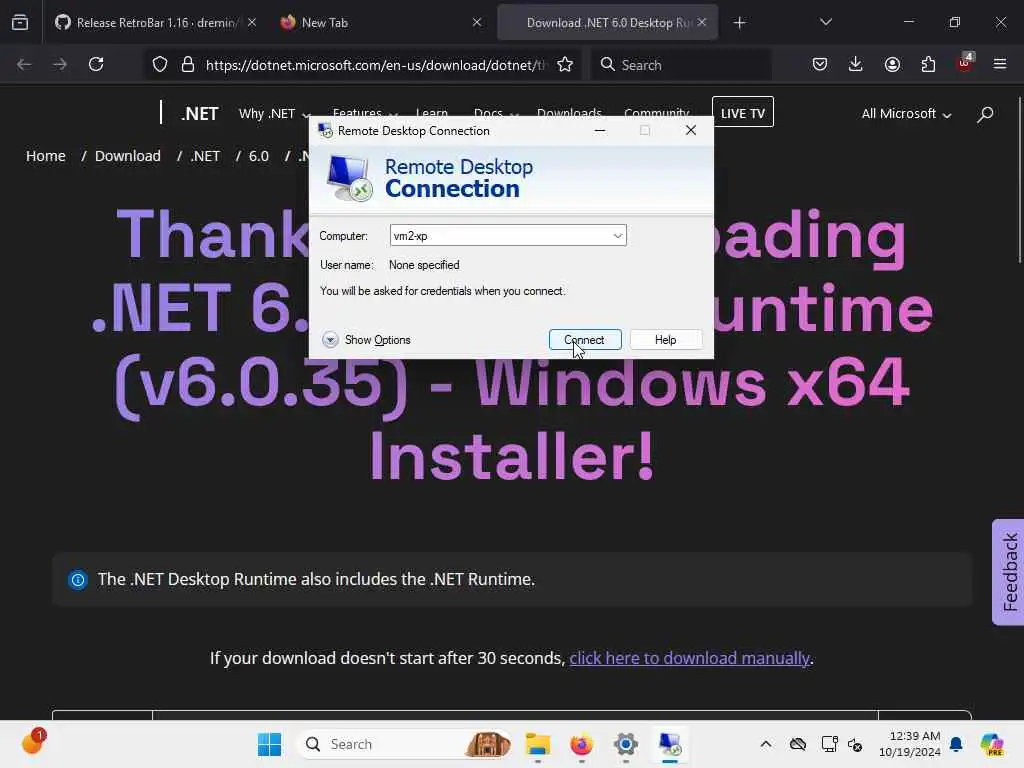The height and width of the screenshot is (768, 1024).
Task: Reload the current page
Action: [x=96, y=65]
